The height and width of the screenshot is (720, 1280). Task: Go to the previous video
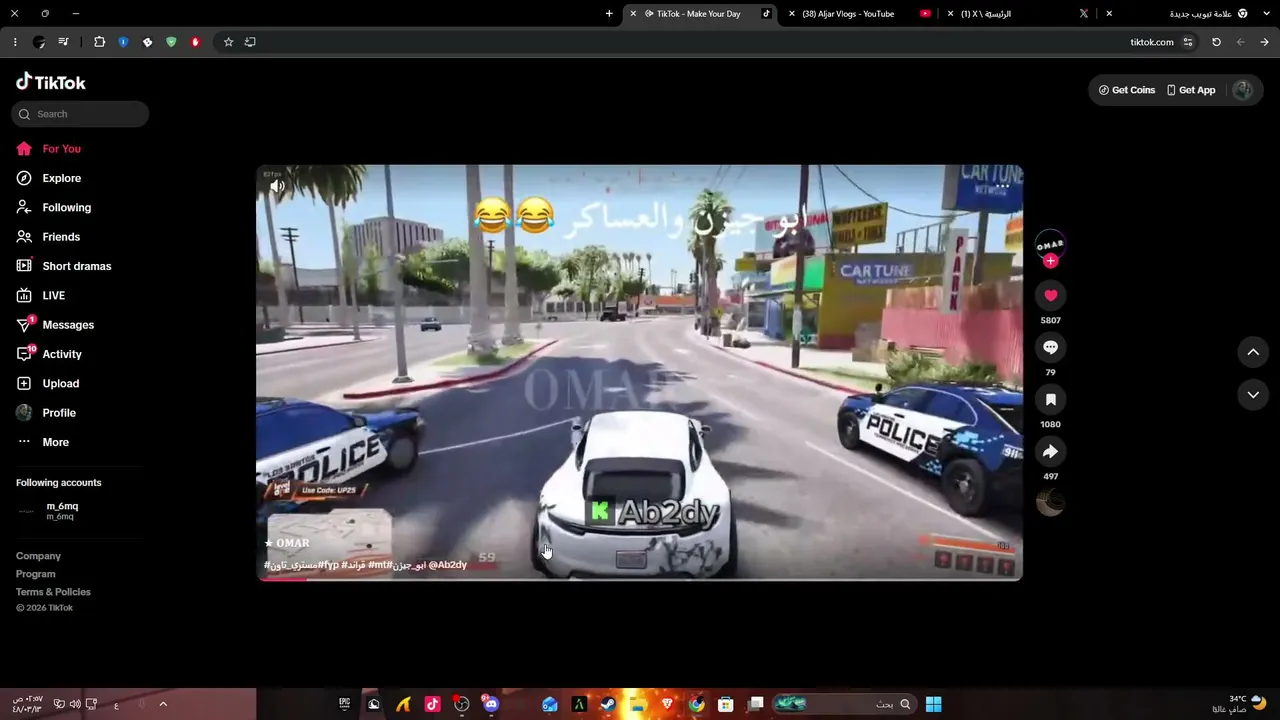coord(1253,352)
